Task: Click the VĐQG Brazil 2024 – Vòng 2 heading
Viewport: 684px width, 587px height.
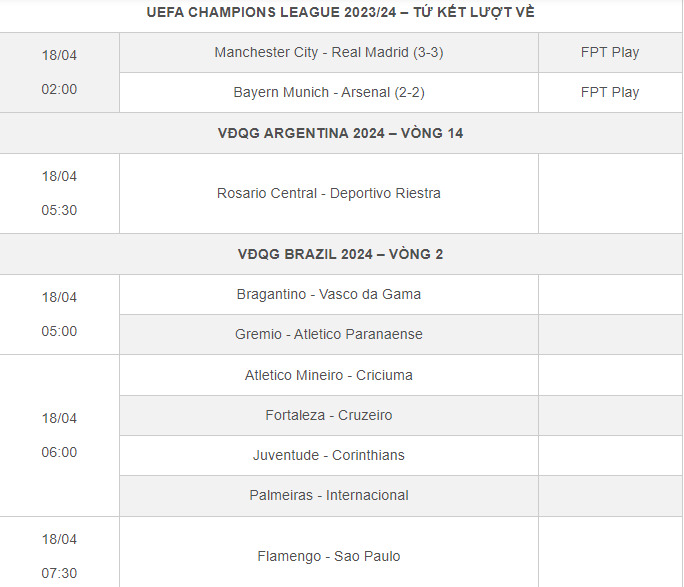Action: (340, 254)
